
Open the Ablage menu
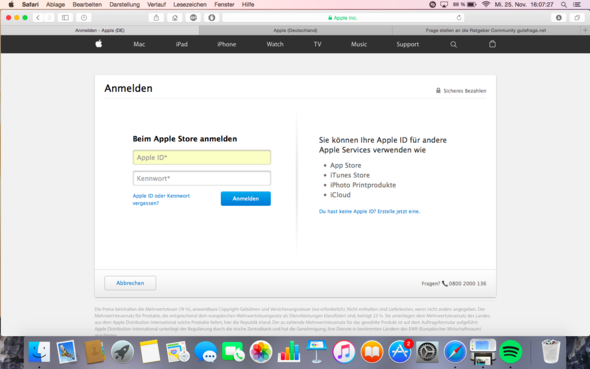click(55, 5)
